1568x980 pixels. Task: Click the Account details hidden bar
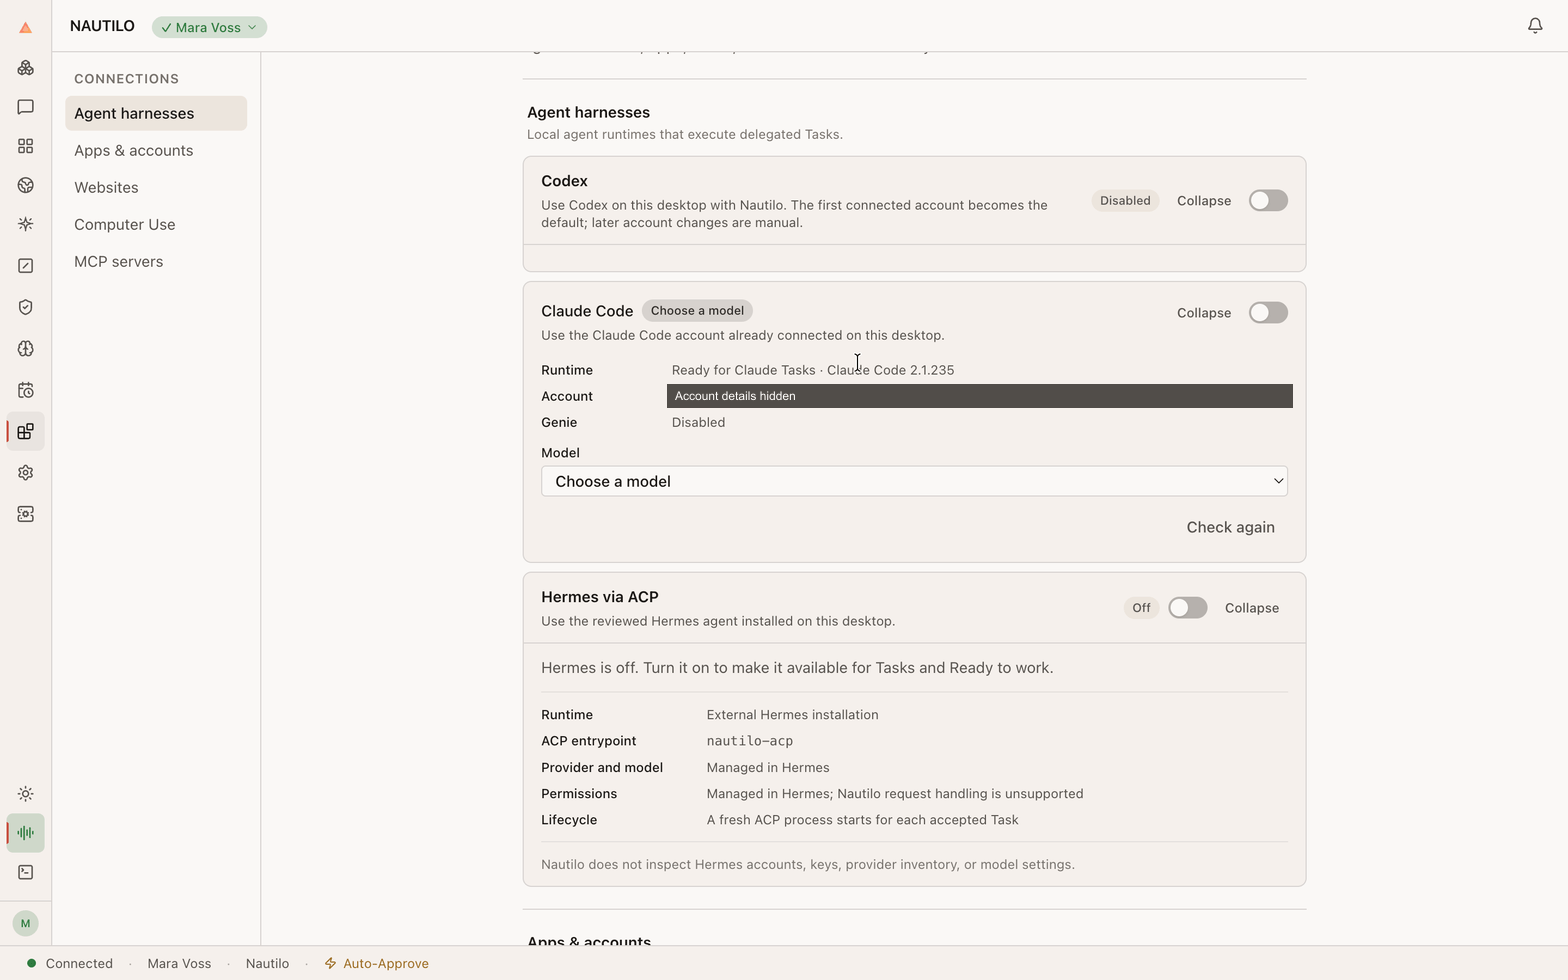point(980,396)
